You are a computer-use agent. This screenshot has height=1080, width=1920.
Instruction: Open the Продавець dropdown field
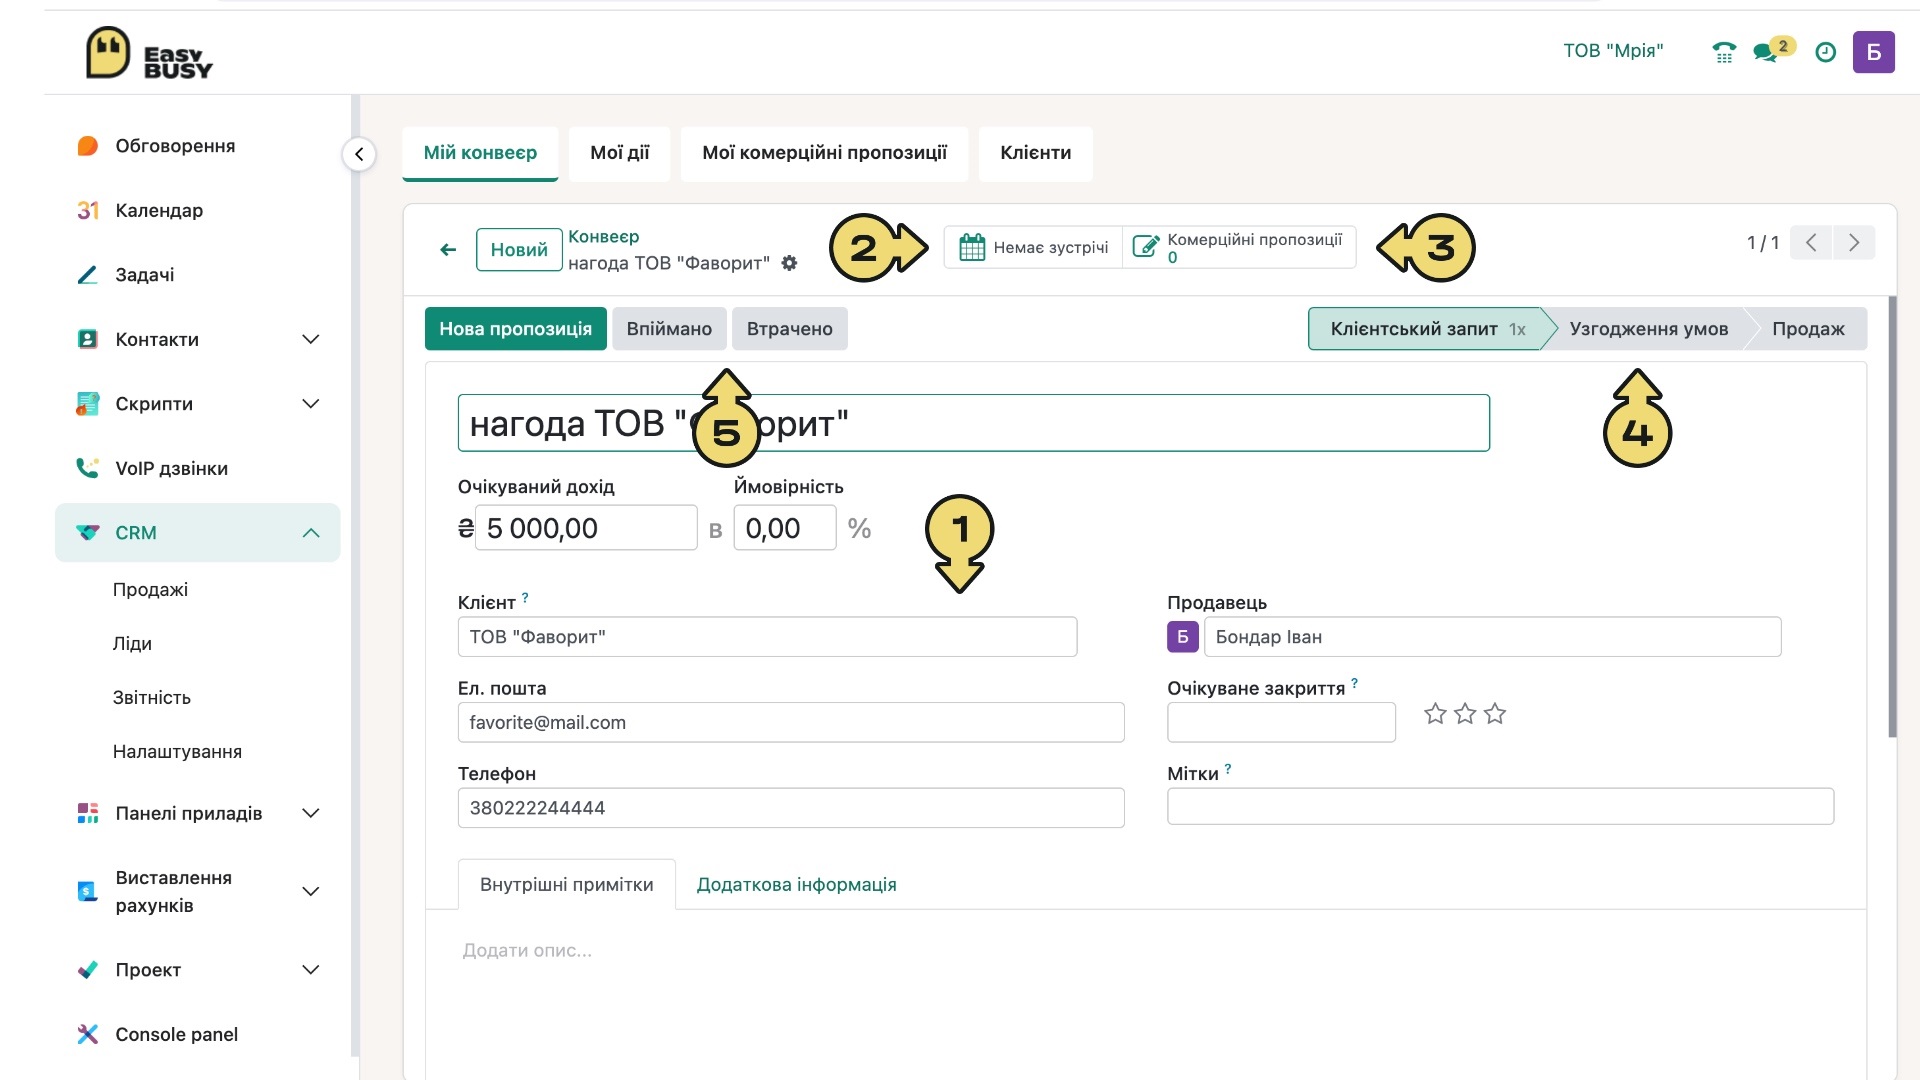click(x=1492, y=637)
